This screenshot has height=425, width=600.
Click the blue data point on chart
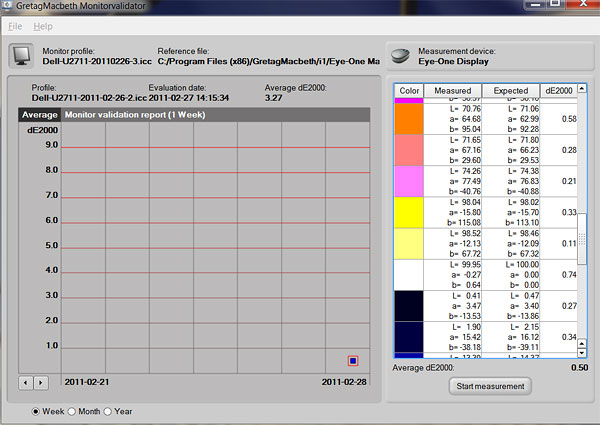(x=353, y=361)
